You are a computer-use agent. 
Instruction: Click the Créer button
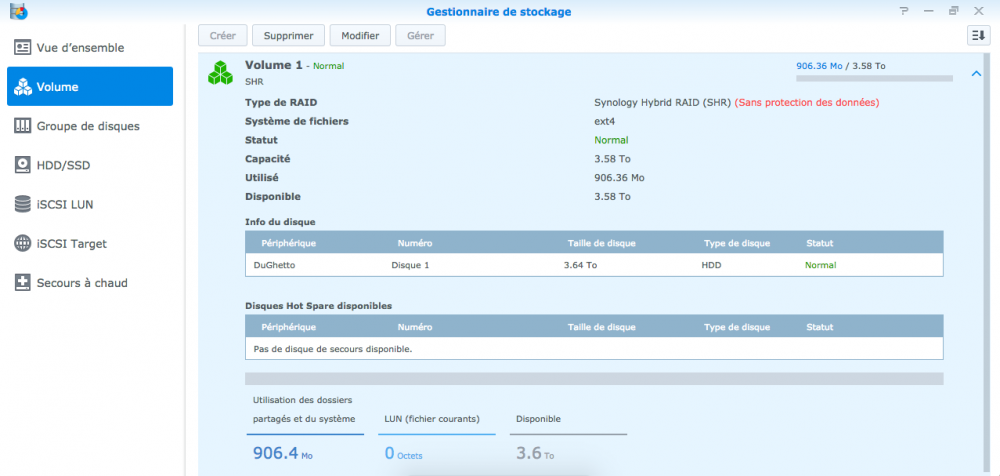coord(222,36)
